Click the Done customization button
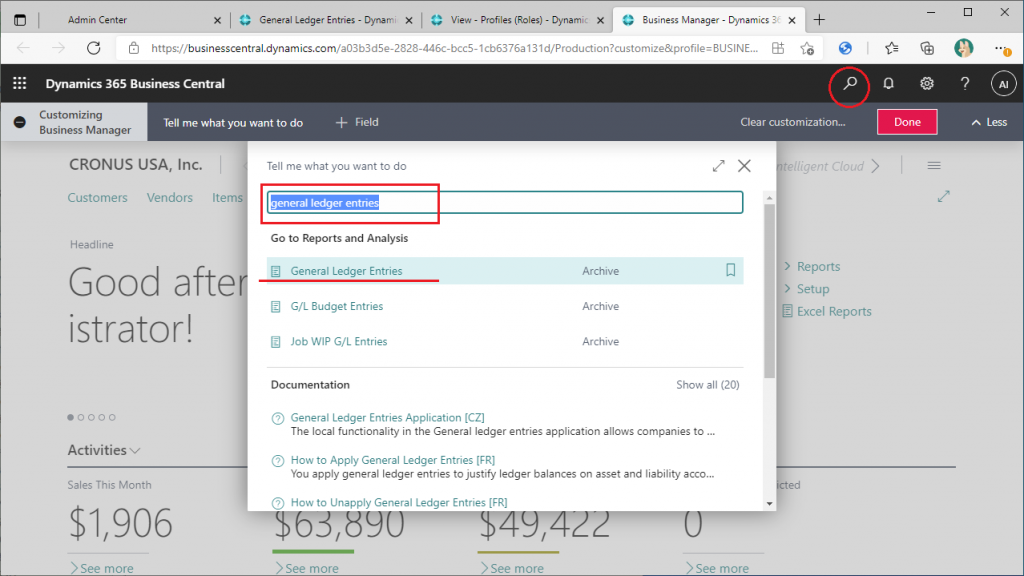This screenshot has height=576, width=1024. click(x=907, y=122)
